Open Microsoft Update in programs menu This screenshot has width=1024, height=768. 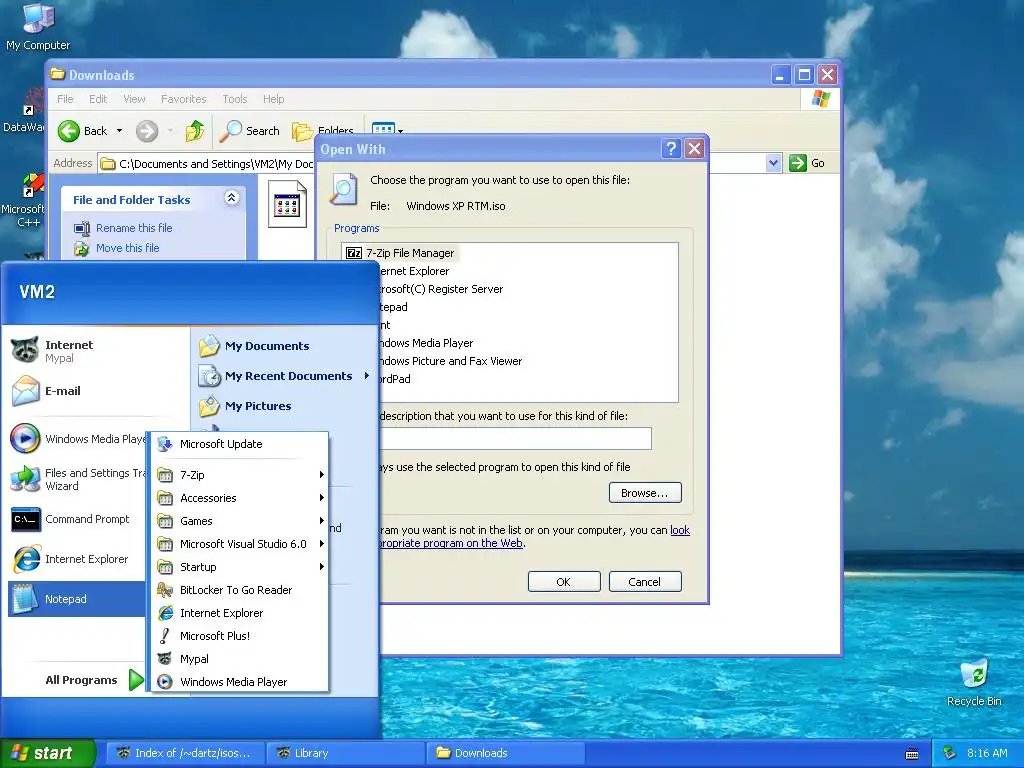(240, 444)
